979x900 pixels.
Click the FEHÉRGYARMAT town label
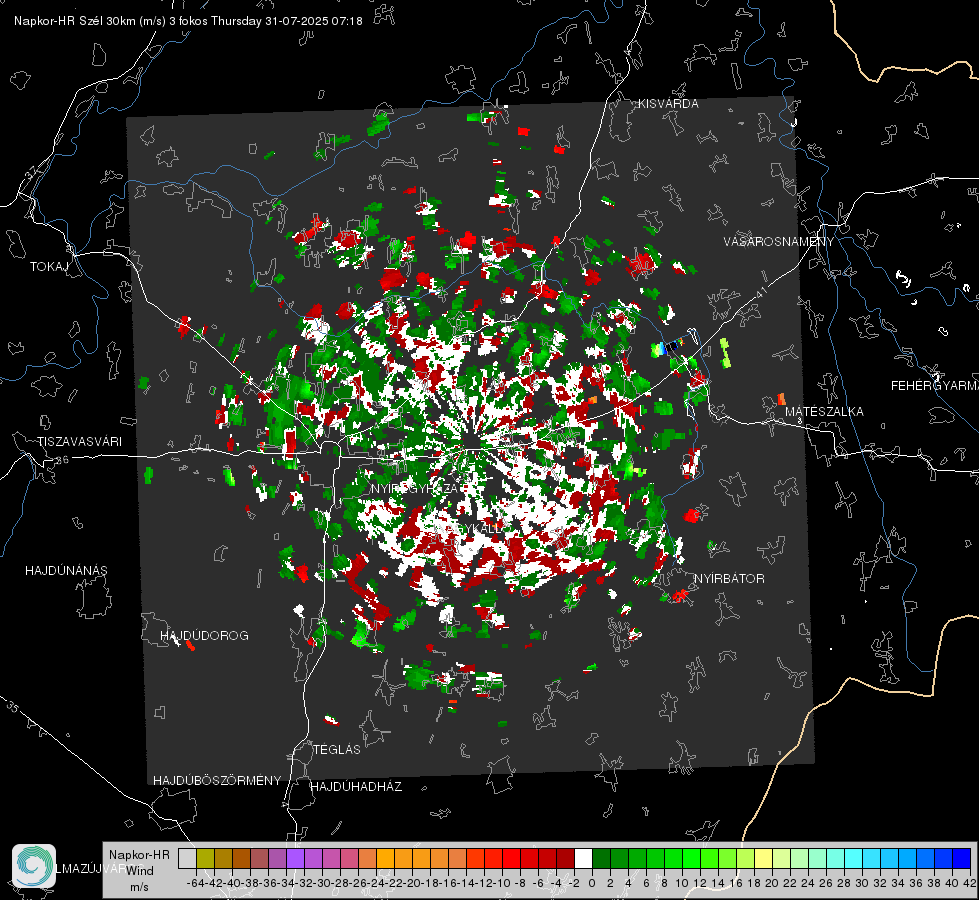pos(934,386)
